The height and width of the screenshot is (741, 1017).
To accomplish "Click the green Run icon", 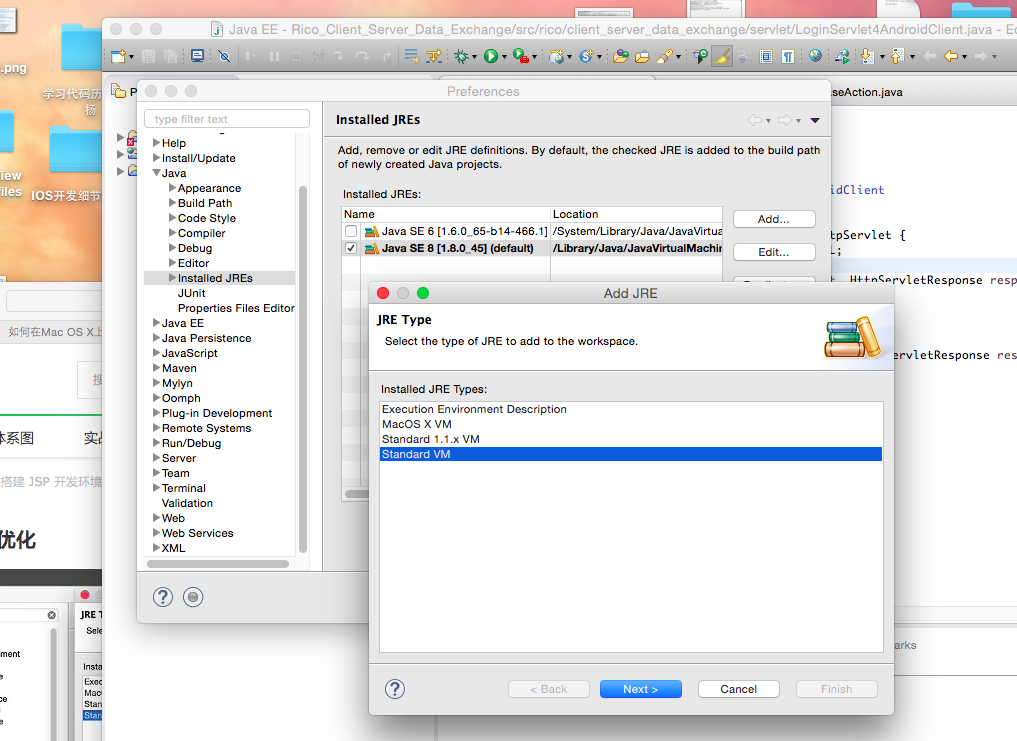I will (x=491, y=56).
